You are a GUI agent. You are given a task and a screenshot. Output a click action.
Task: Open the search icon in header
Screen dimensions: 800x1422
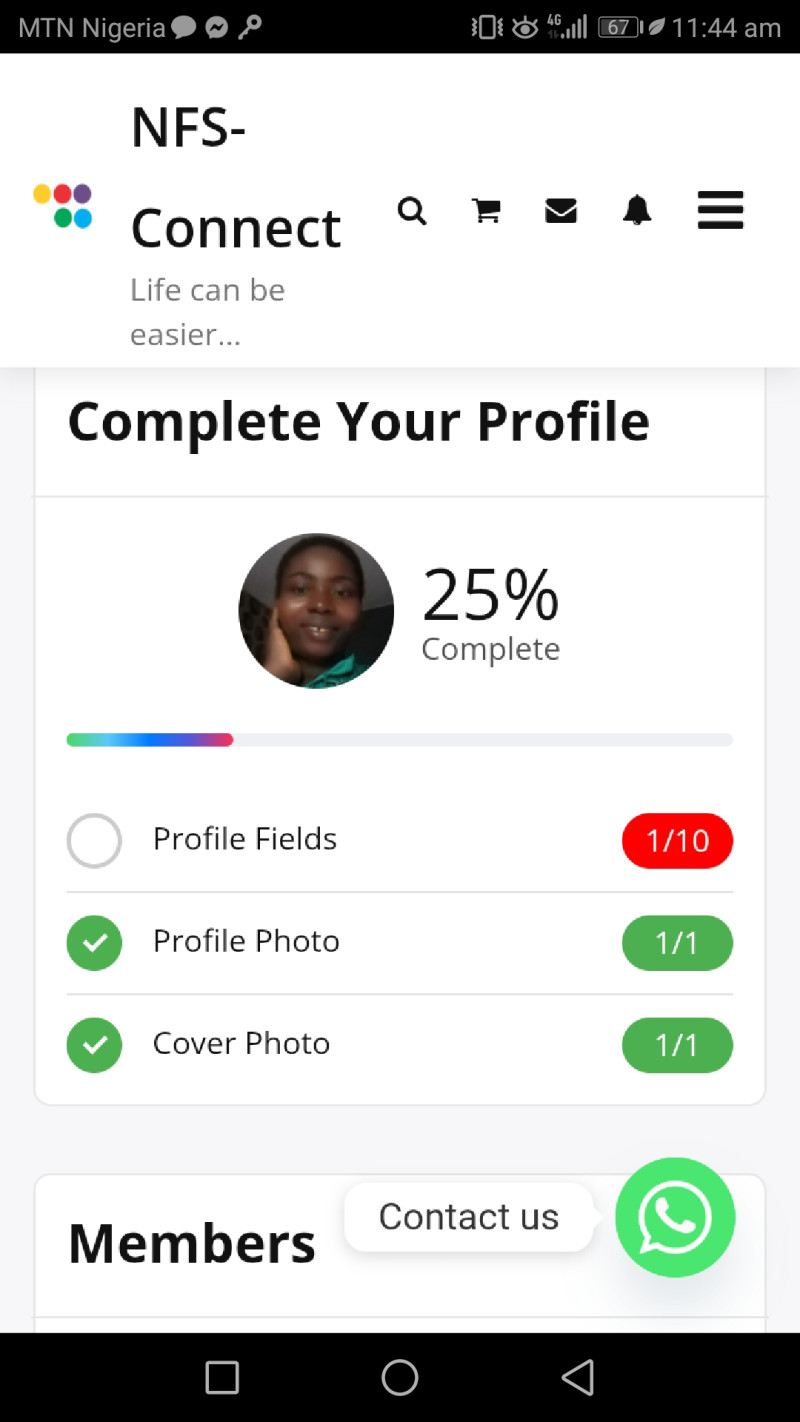(x=412, y=211)
